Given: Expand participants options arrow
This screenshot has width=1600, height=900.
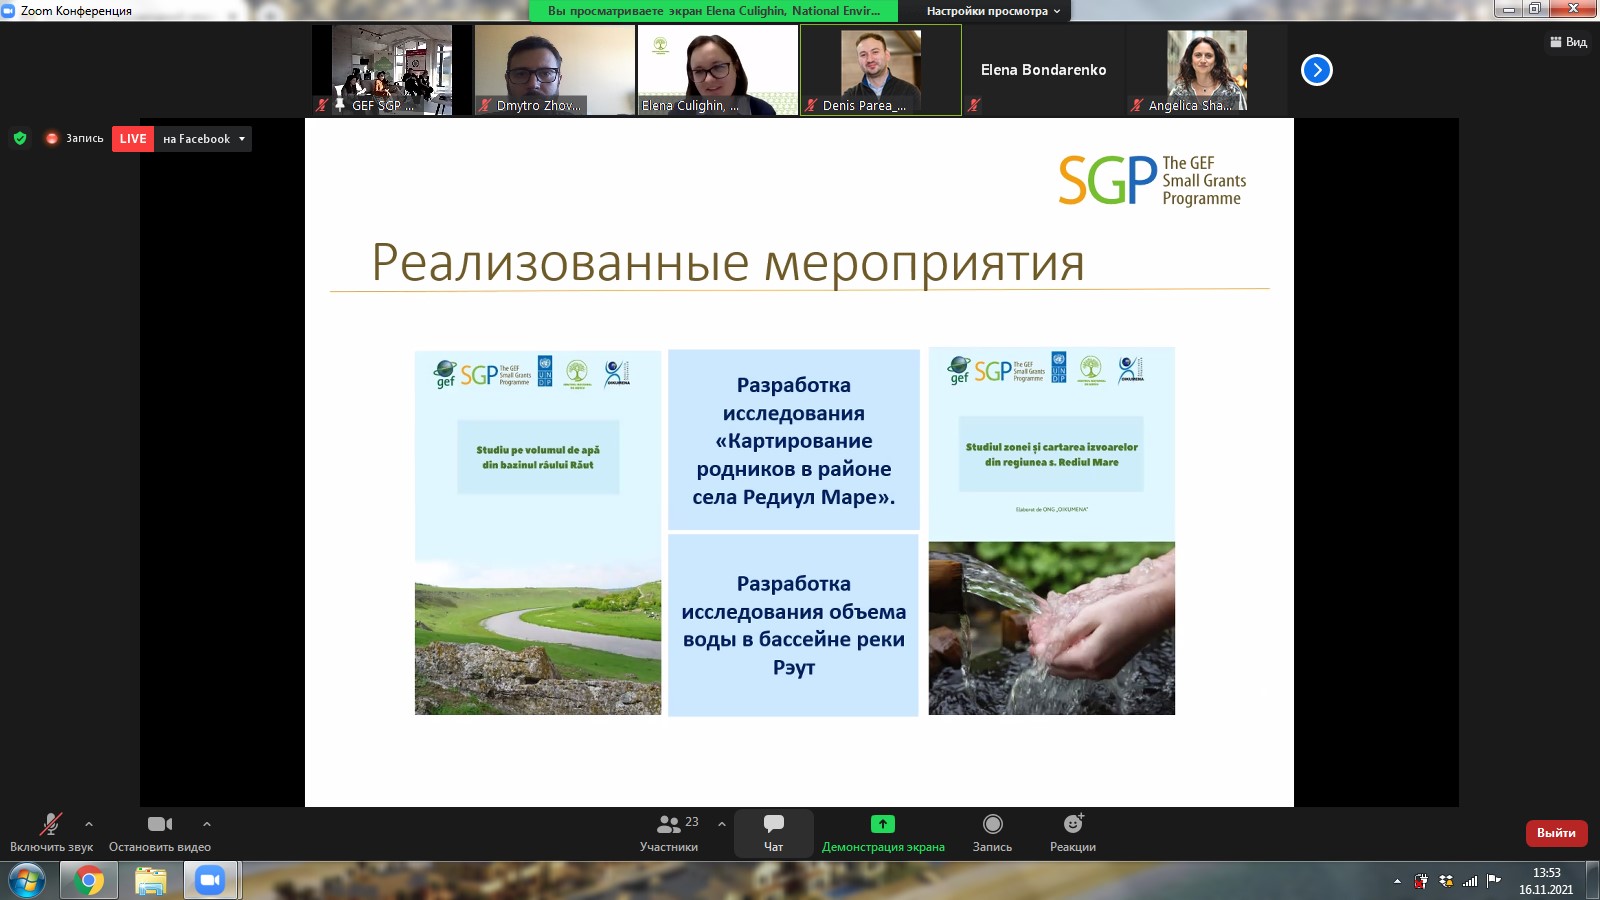Looking at the screenshot, I should (722, 824).
